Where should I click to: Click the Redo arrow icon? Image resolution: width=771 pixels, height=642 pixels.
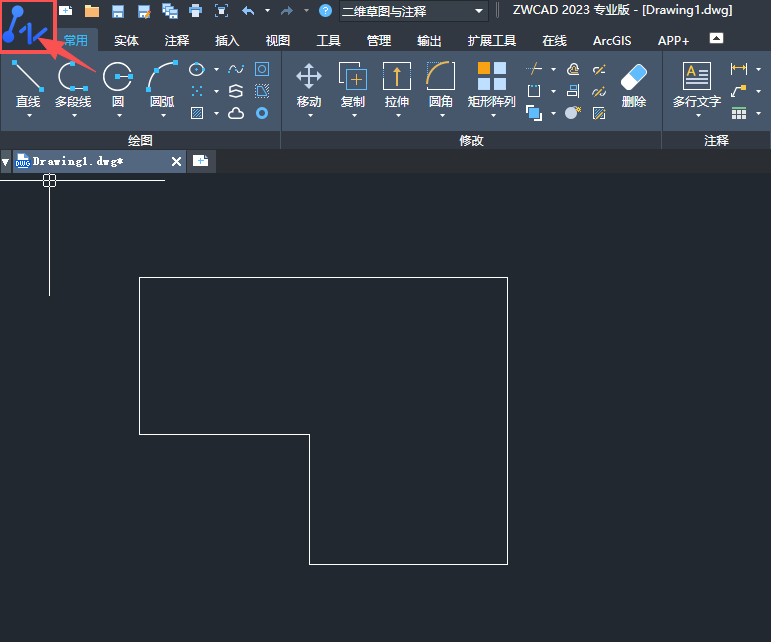click(287, 10)
